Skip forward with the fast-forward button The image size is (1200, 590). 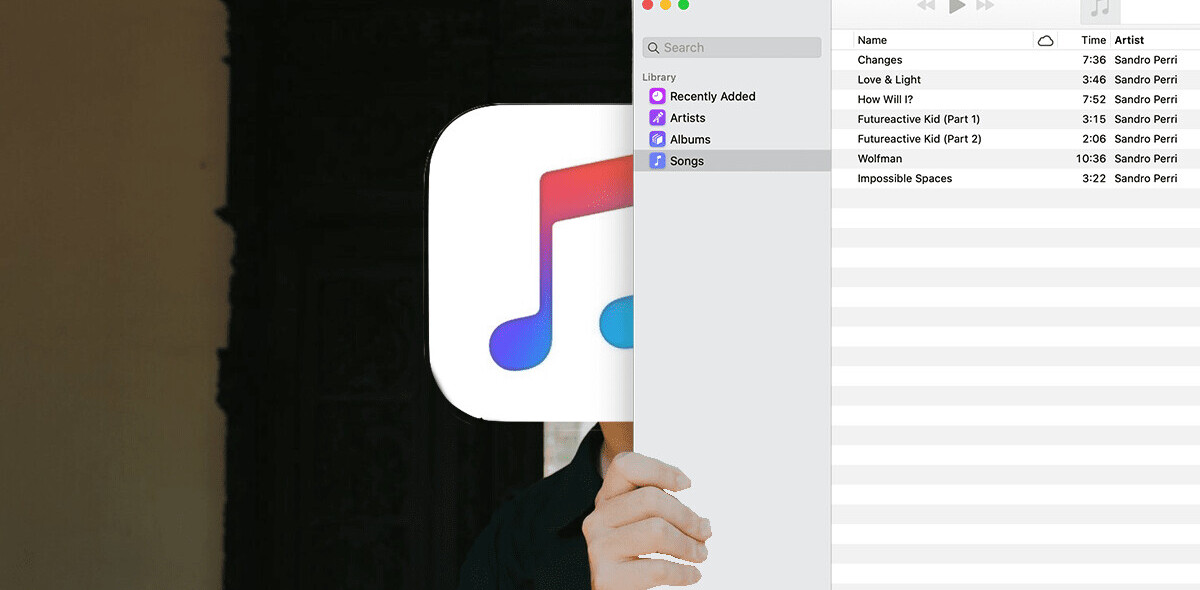coord(985,6)
